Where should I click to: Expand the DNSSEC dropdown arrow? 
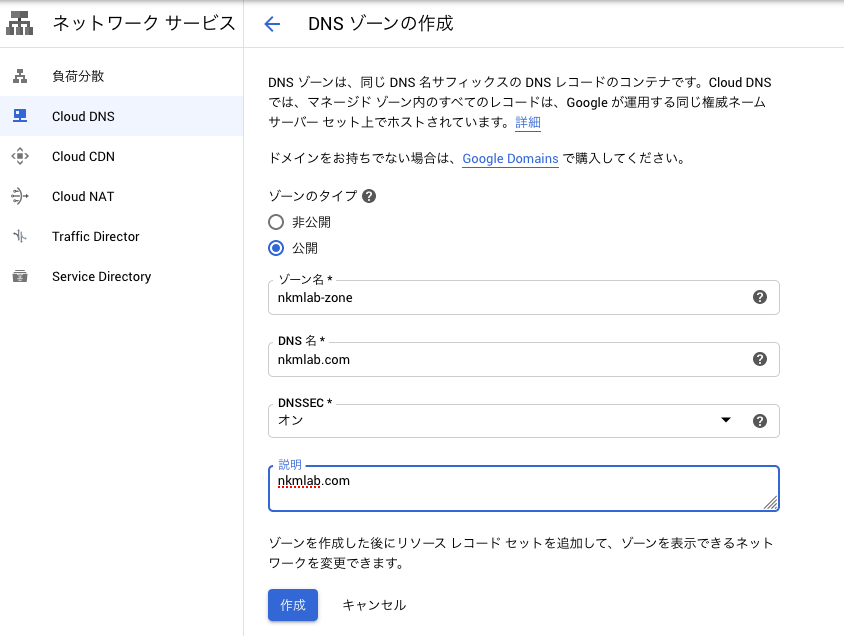[726, 420]
